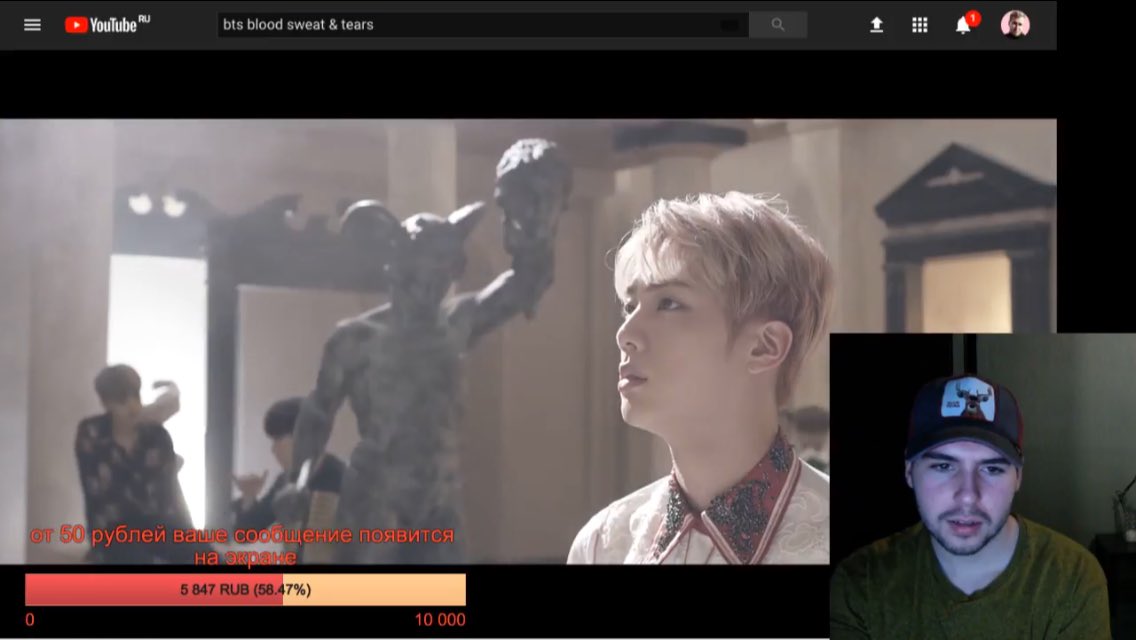Click the on-screen keyboard icon in search box
This screenshot has height=640, width=1136.
[730, 25]
